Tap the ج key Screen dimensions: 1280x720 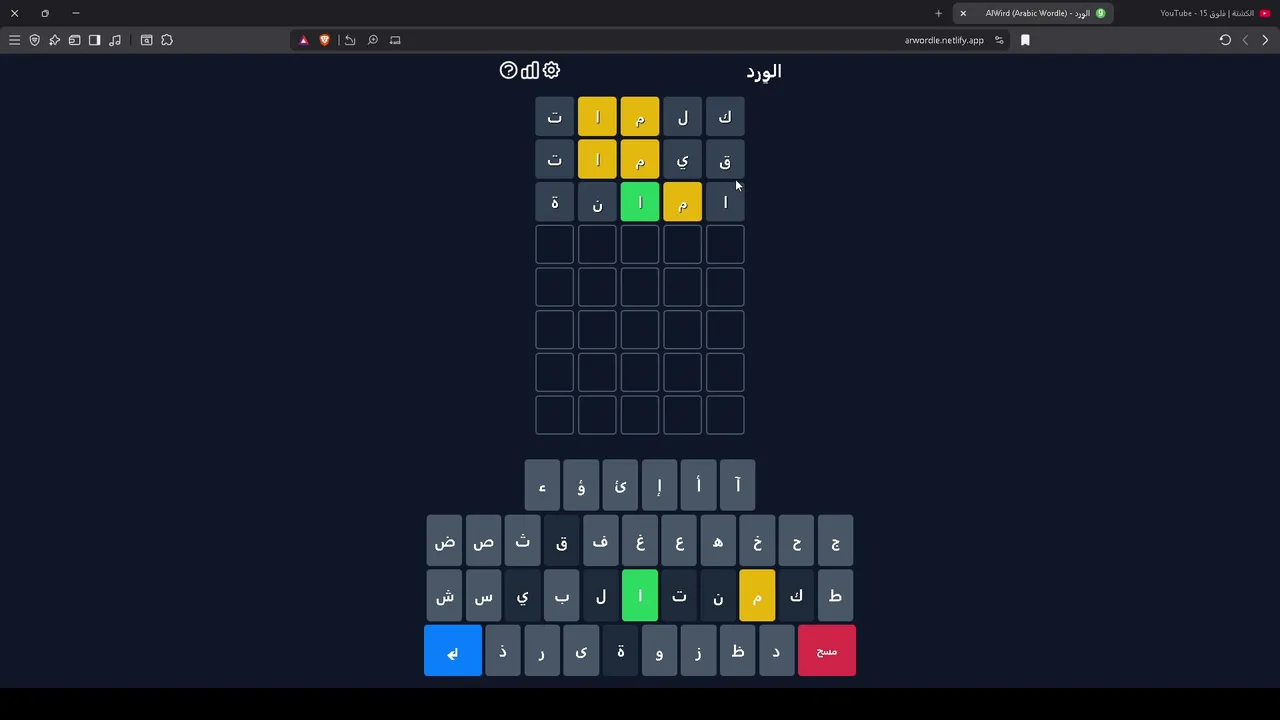tap(835, 541)
